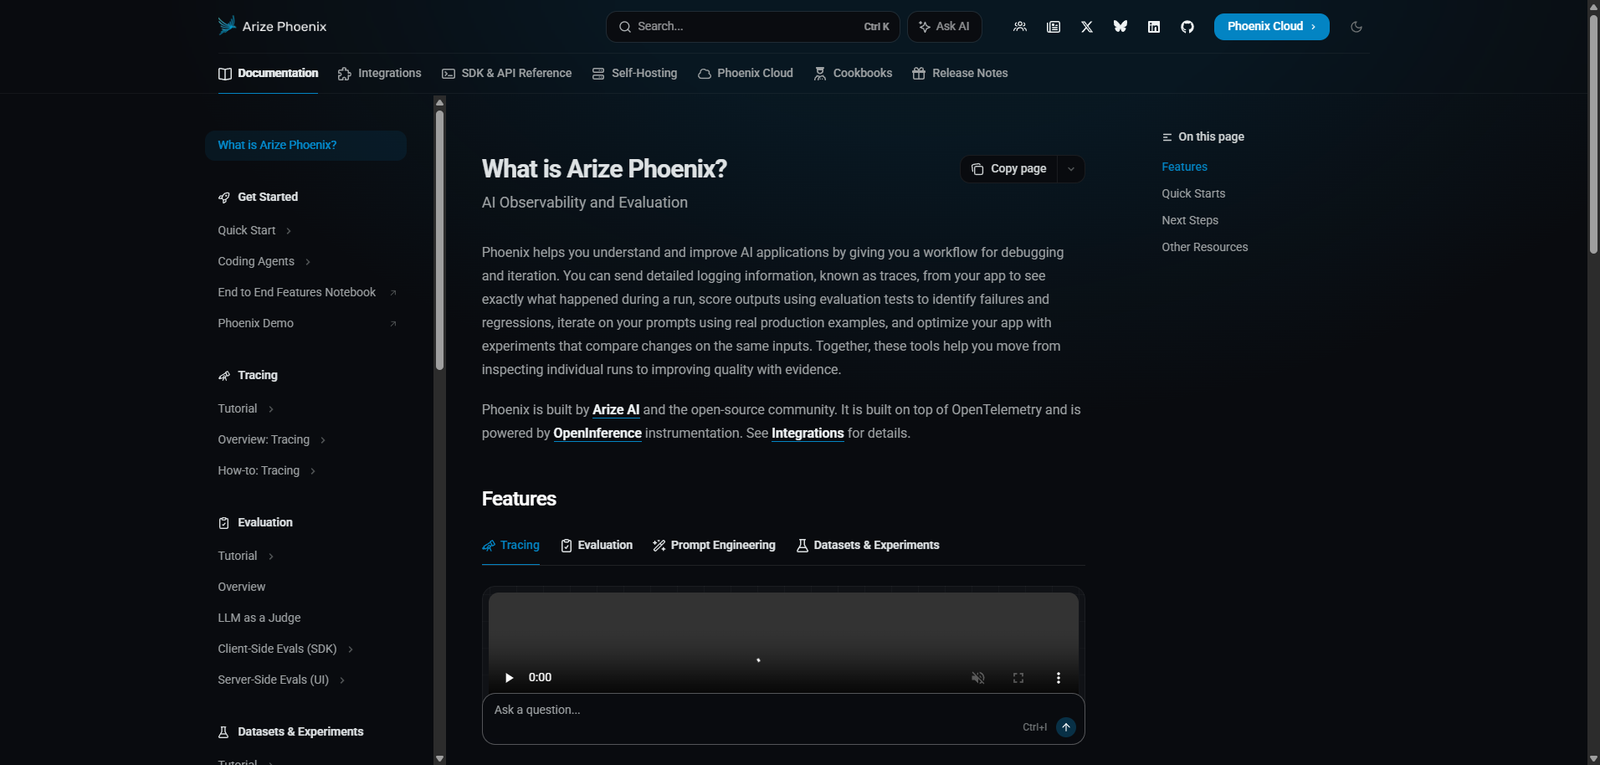Click the Bluesky butterfly icon

(1120, 27)
